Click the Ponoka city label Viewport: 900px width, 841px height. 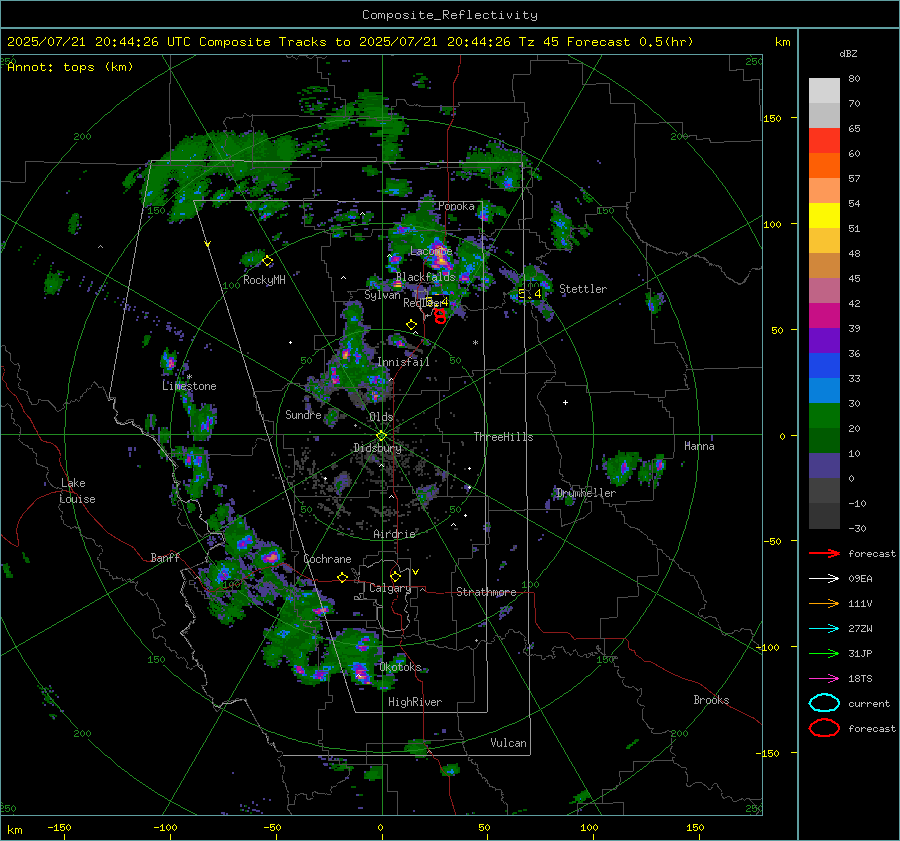pyautogui.click(x=456, y=206)
